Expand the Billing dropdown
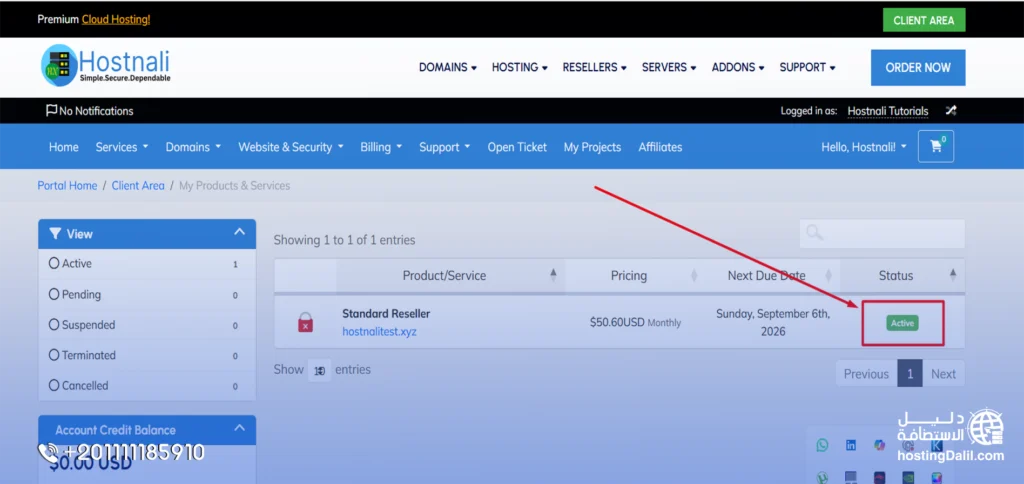This screenshot has width=1024, height=484. tap(381, 147)
